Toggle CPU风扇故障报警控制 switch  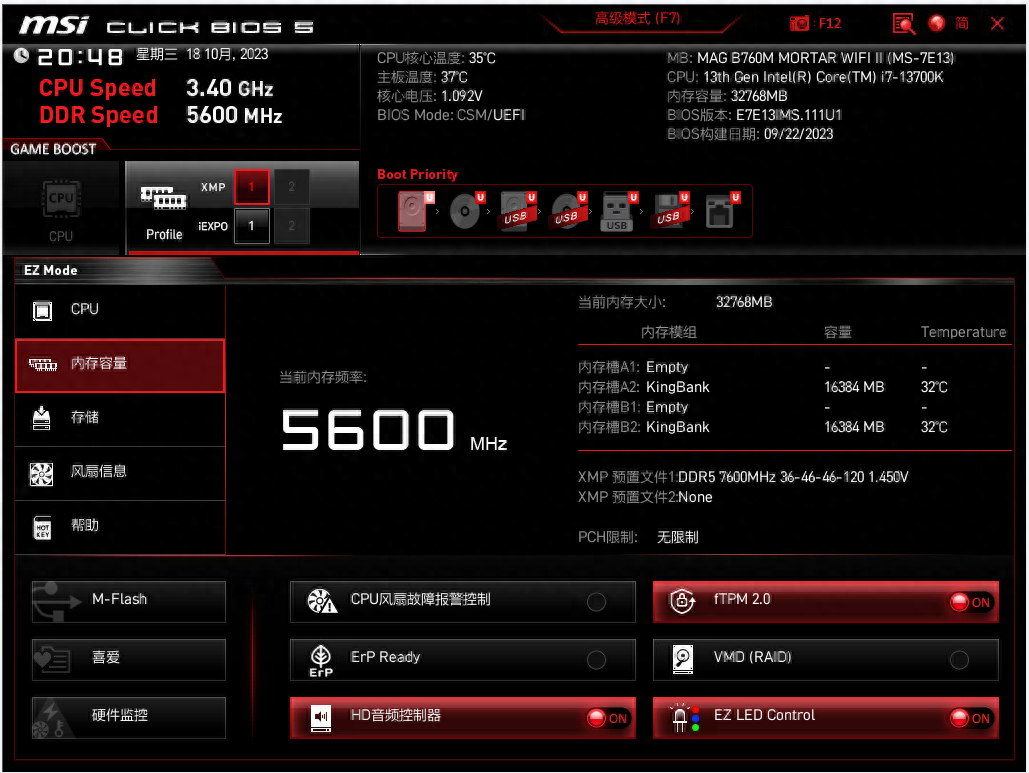click(x=596, y=602)
